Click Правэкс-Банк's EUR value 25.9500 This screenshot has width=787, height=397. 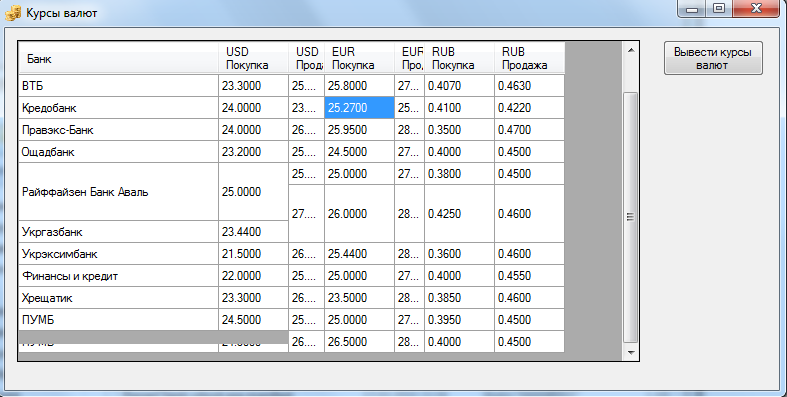[359, 130]
